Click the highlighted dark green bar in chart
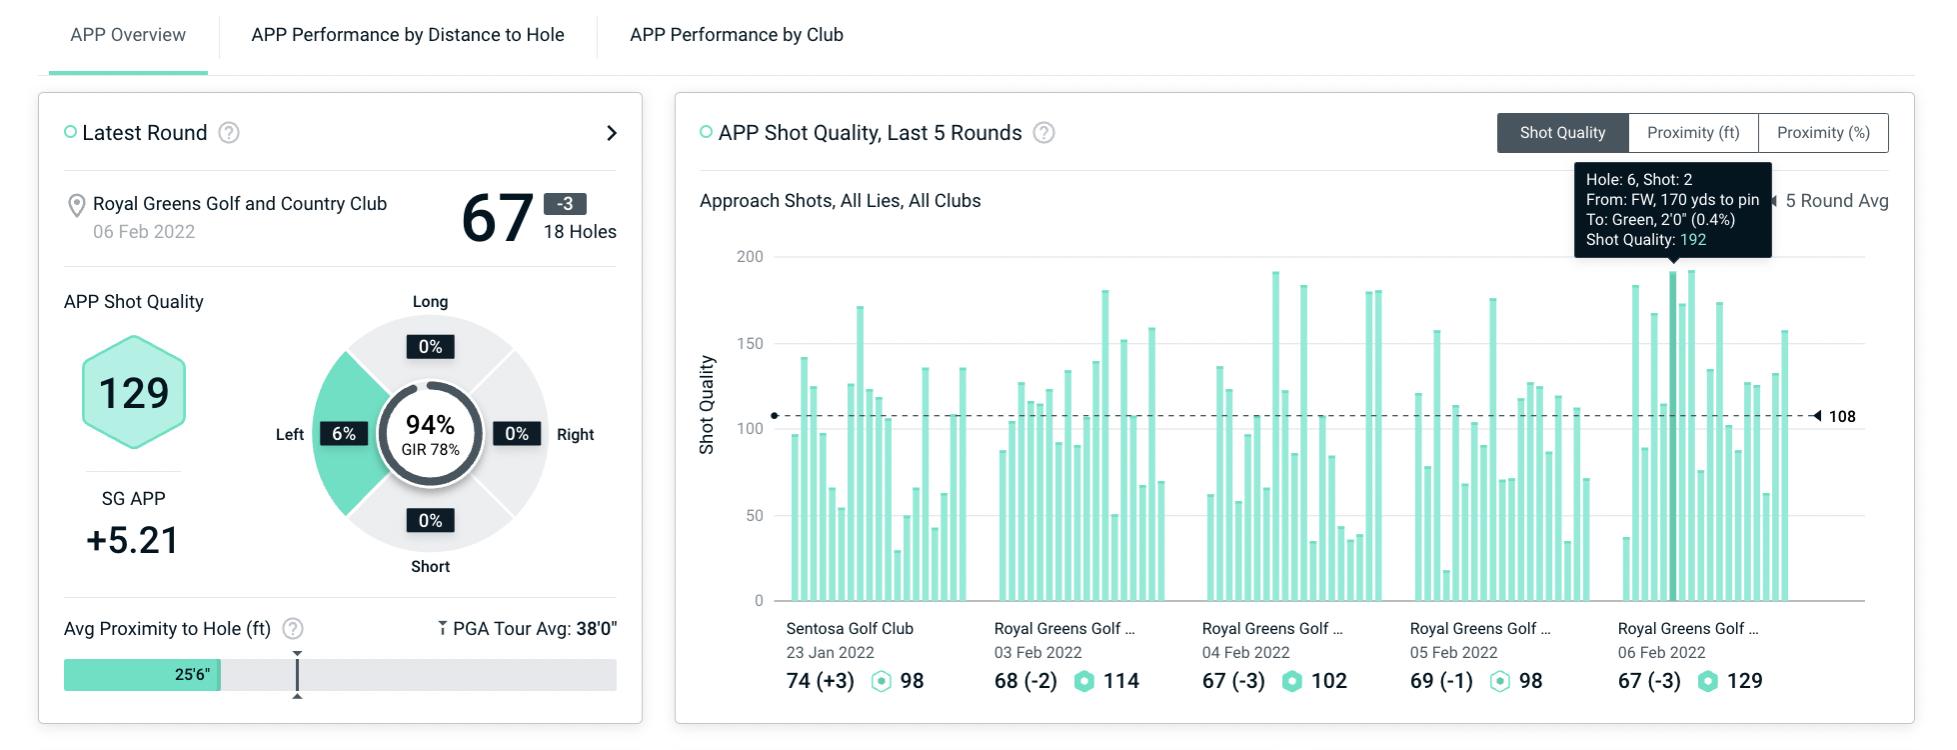This screenshot has width=1957, height=750. (x=1673, y=436)
